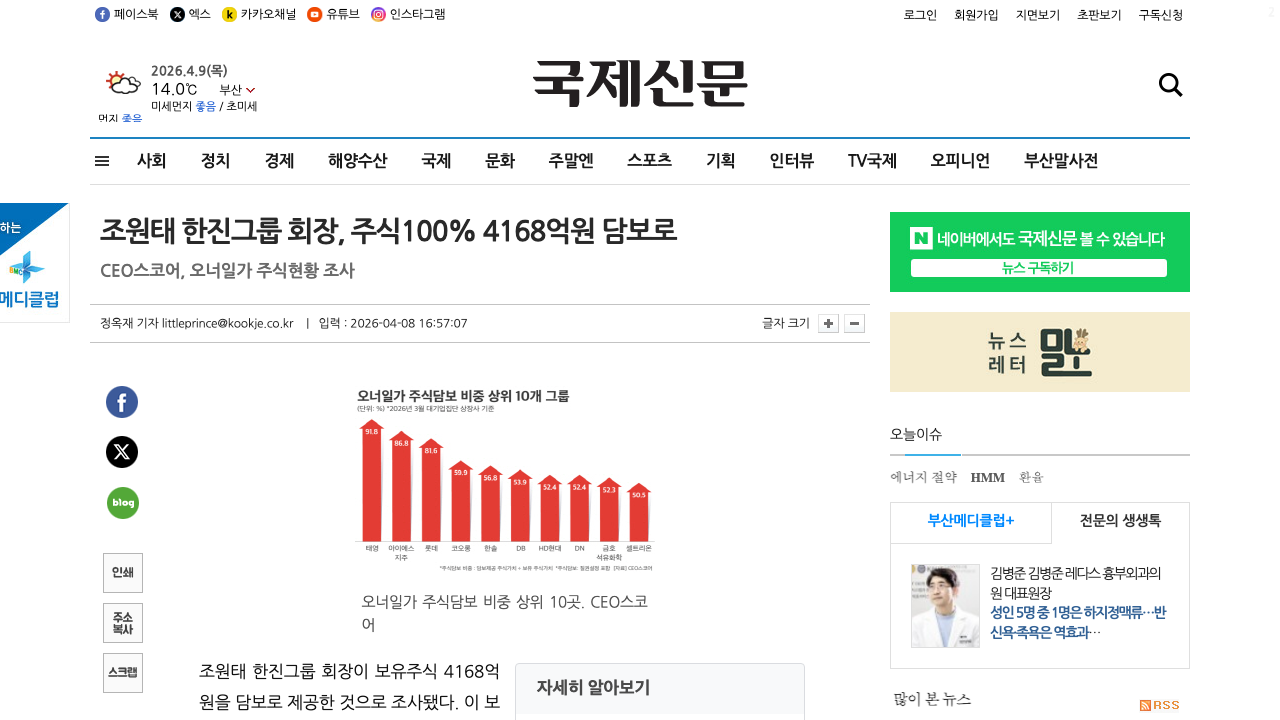This screenshot has width=1280, height=720.
Task: Increase the font size with plus
Action: [828, 323]
